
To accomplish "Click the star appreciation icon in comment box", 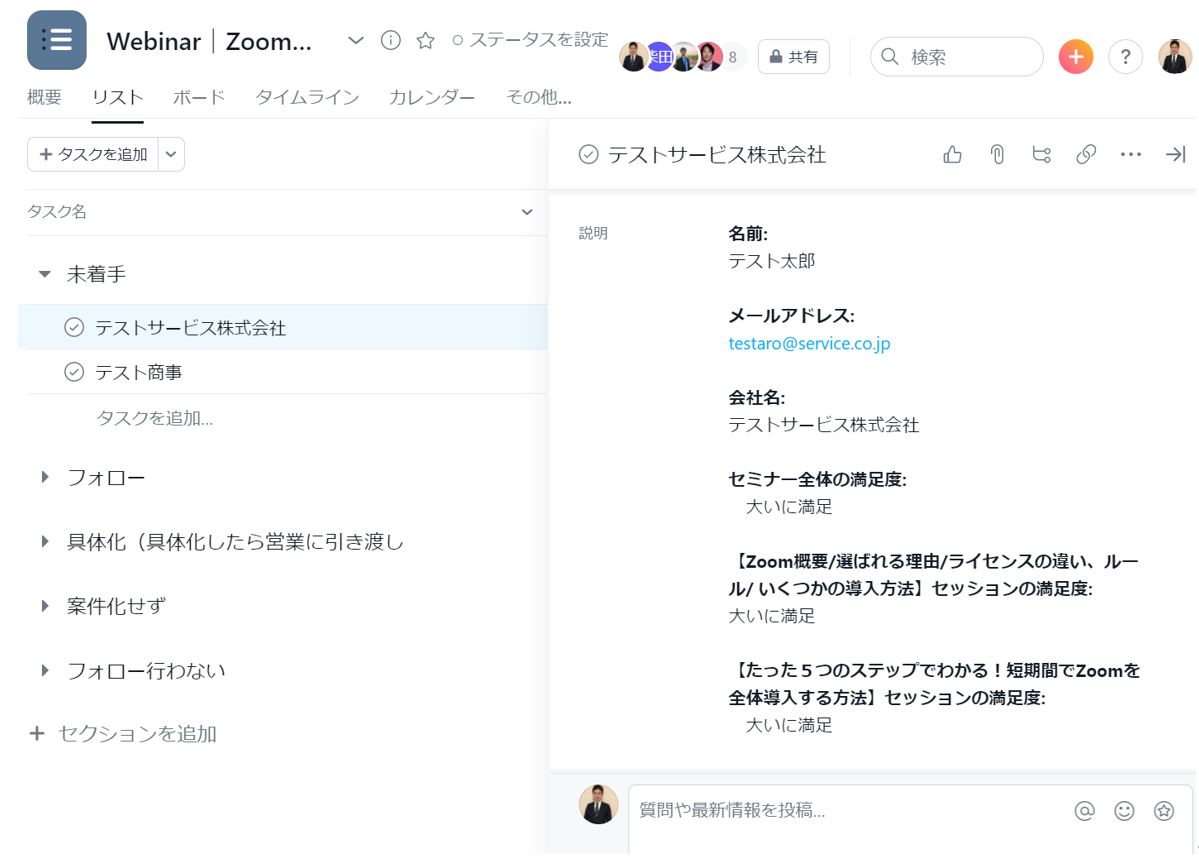I will (x=1164, y=811).
